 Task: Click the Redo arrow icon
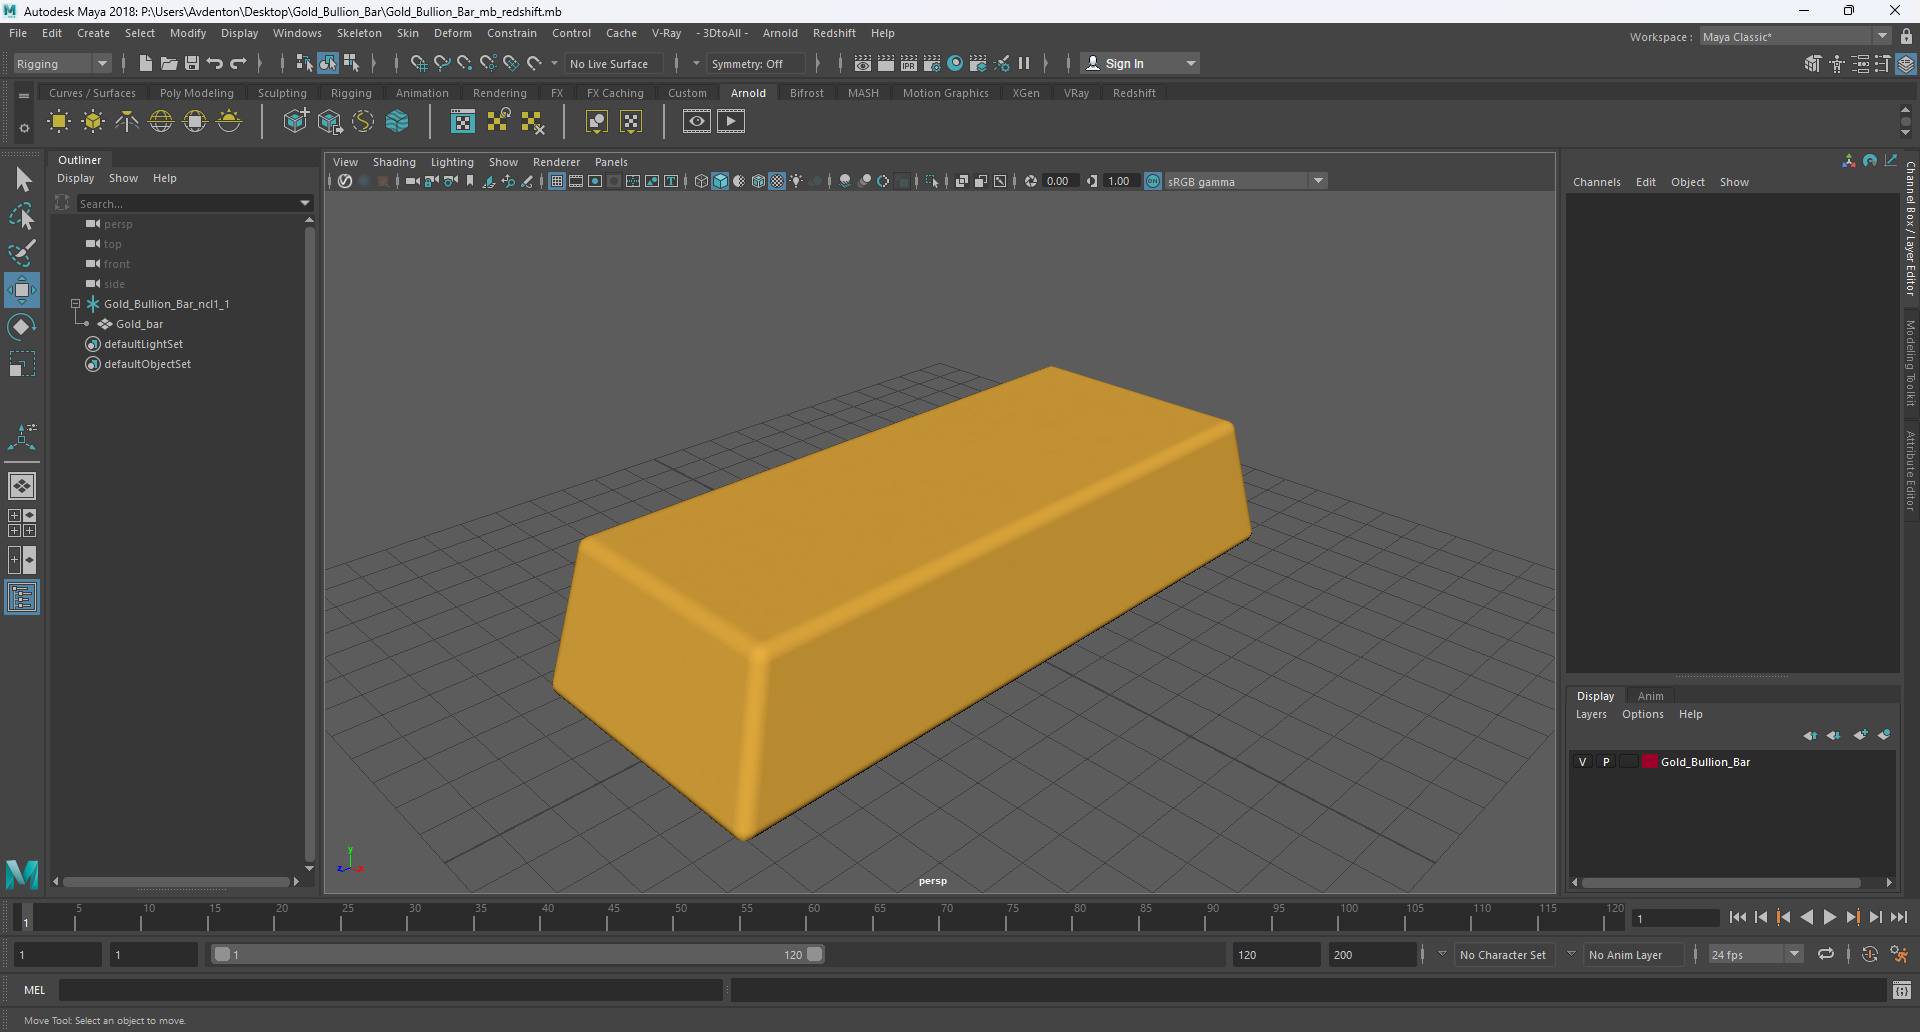click(238, 63)
